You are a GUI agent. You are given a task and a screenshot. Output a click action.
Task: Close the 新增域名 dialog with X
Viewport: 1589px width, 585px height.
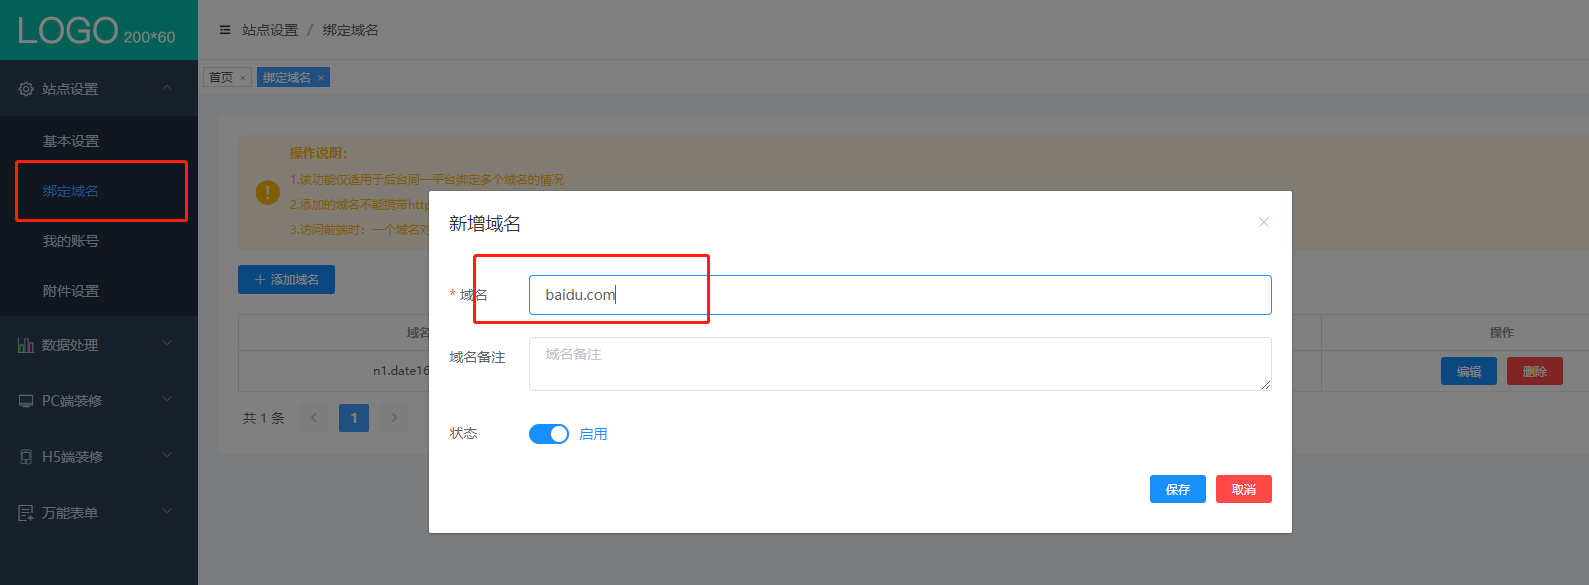(1263, 222)
